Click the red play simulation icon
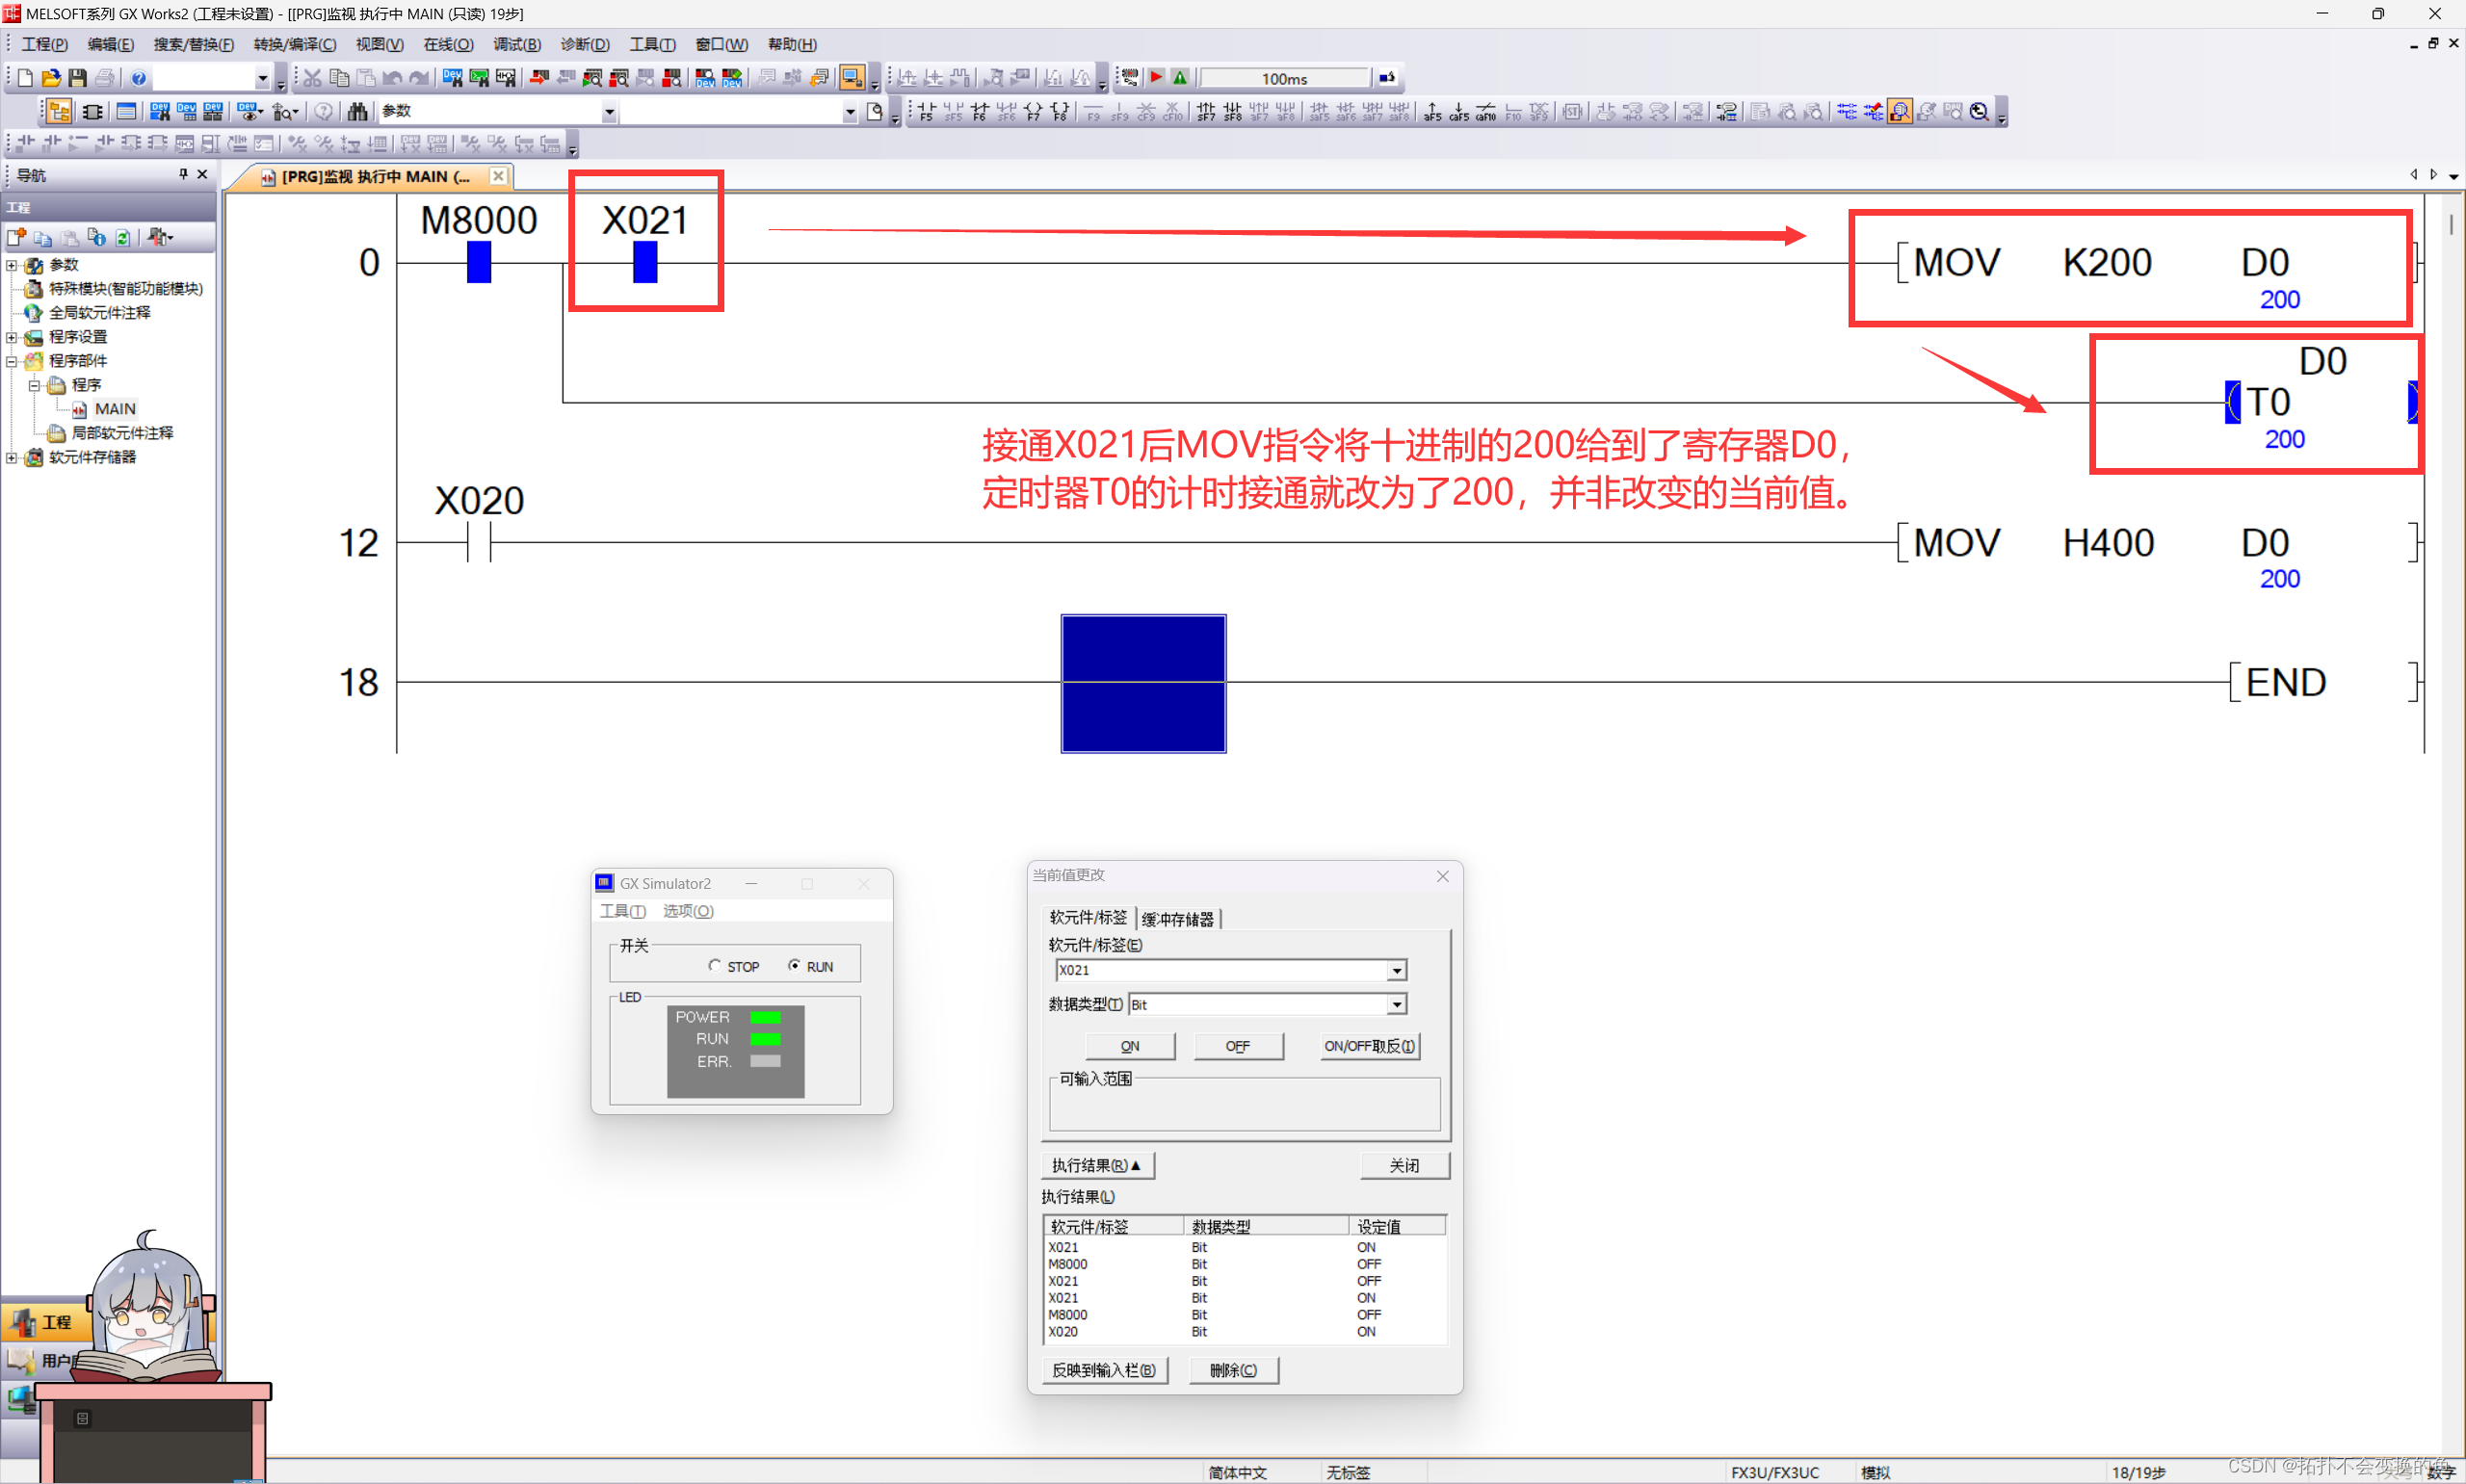This screenshot has height=1484, width=2466. tap(1156, 78)
